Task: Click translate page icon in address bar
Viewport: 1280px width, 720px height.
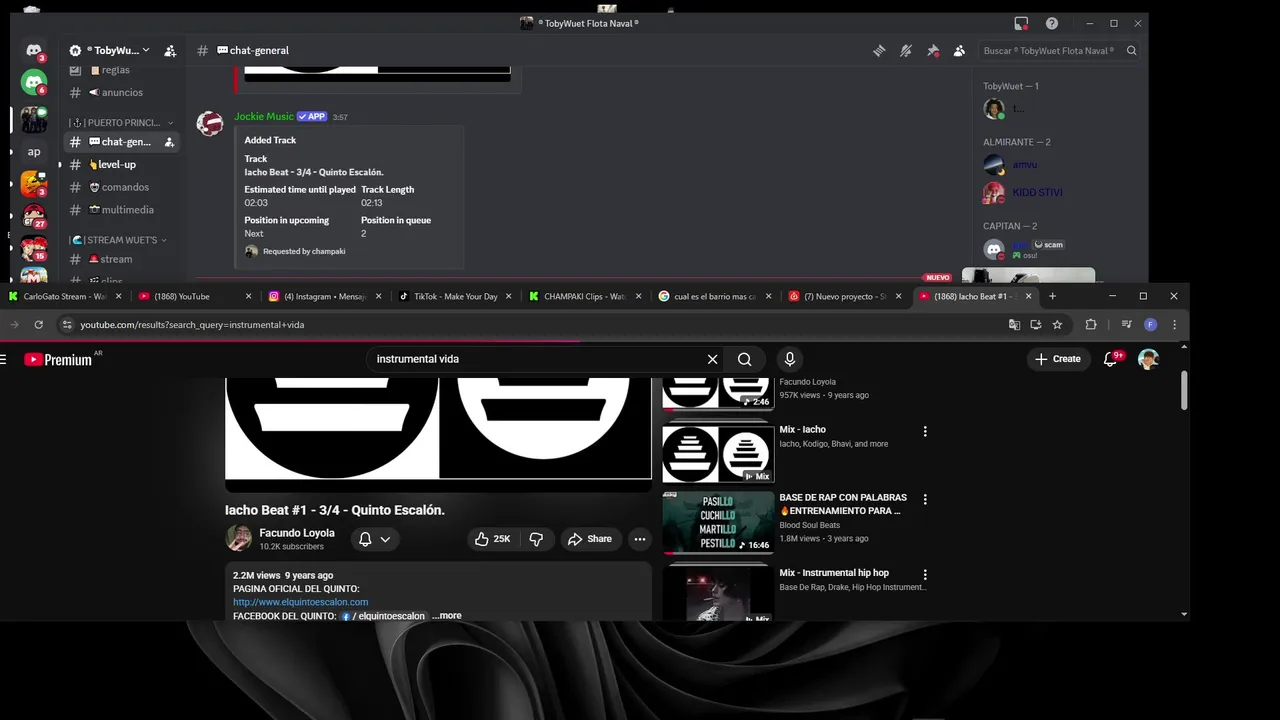Action: pyautogui.click(x=1014, y=324)
